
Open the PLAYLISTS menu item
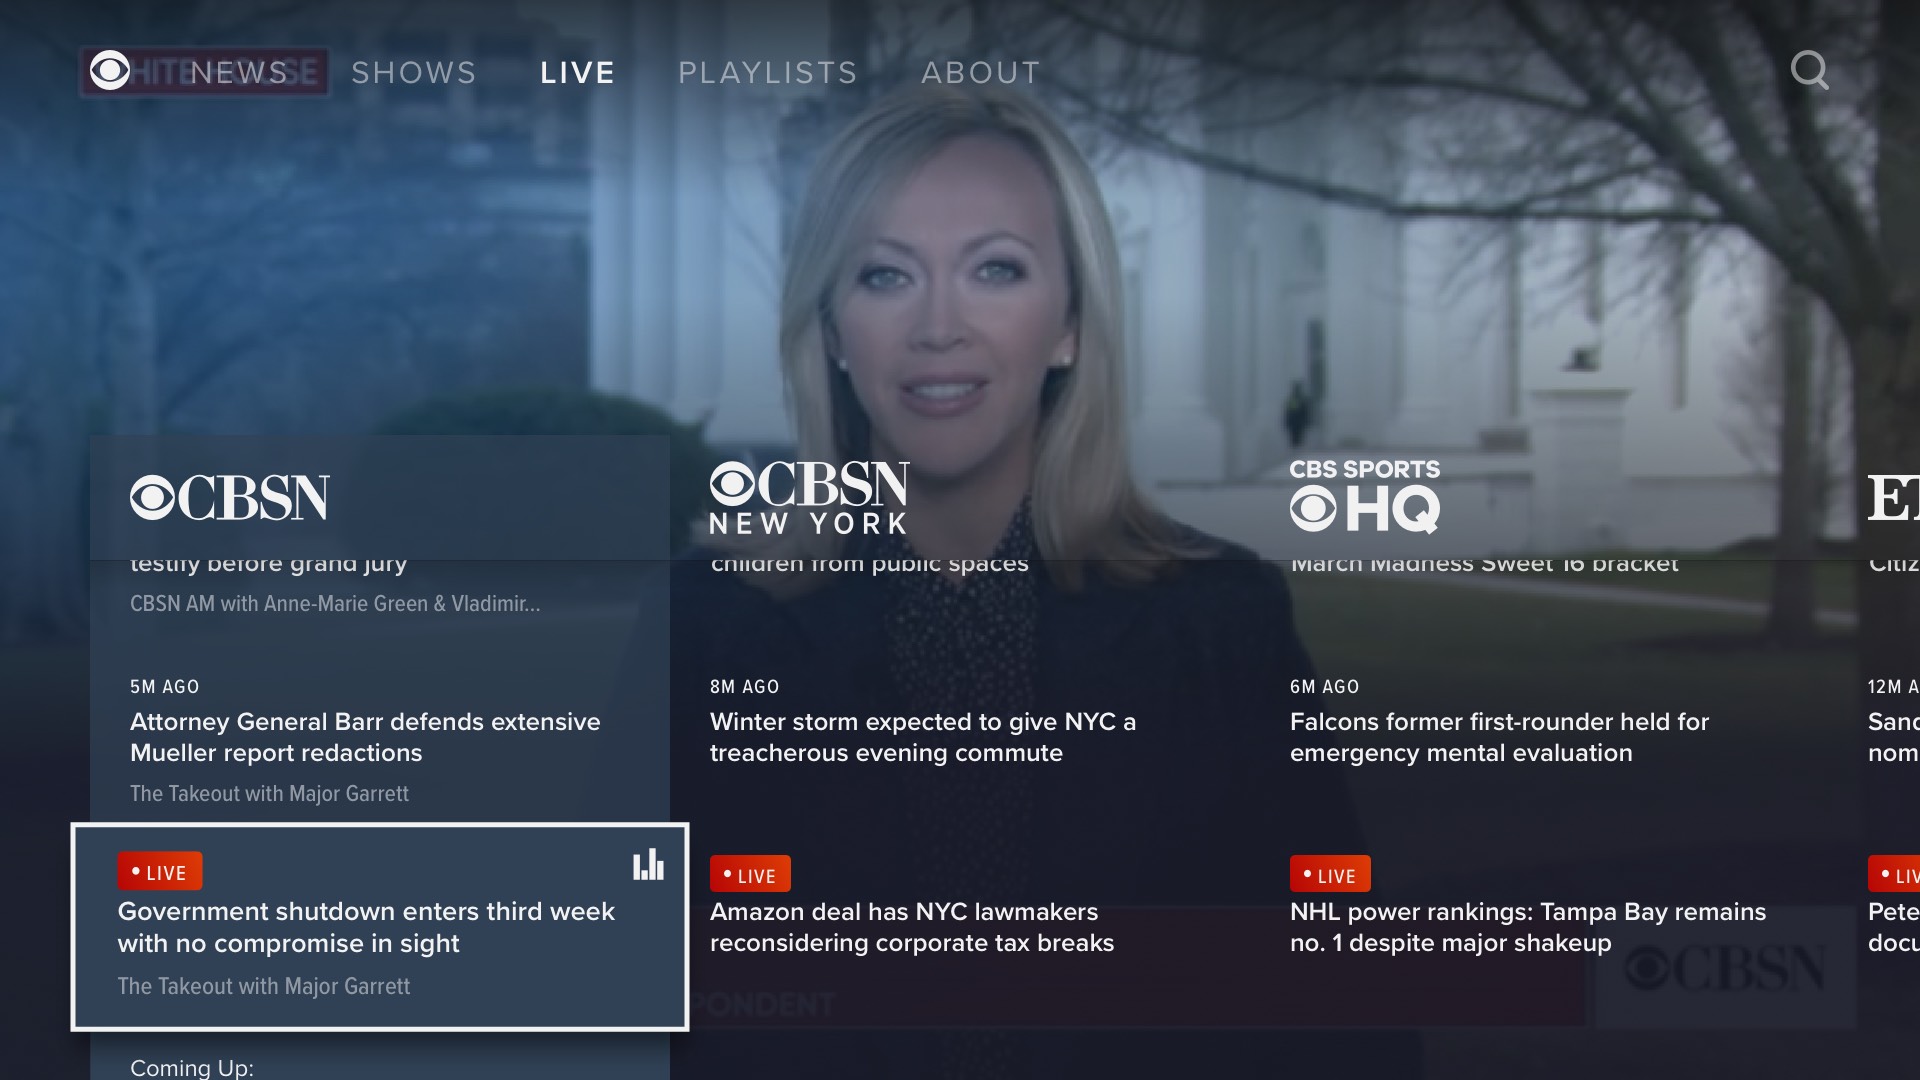[768, 71]
